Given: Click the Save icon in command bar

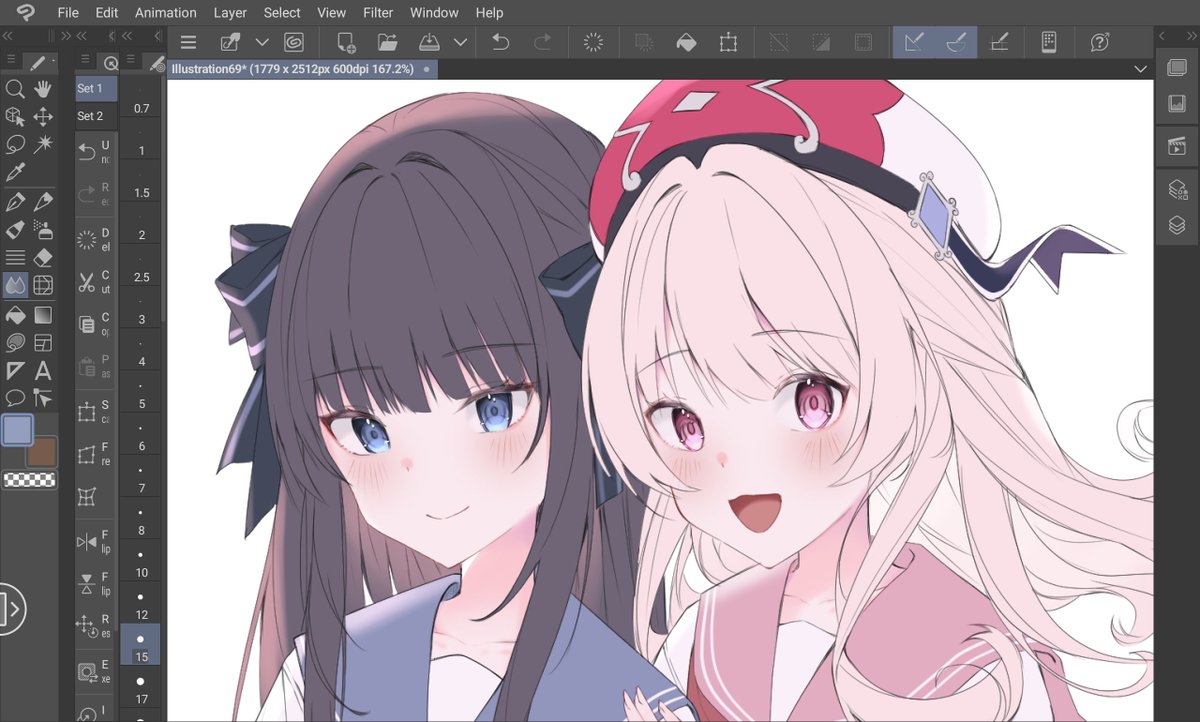Looking at the screenshot, I should (x=428, y=42).
